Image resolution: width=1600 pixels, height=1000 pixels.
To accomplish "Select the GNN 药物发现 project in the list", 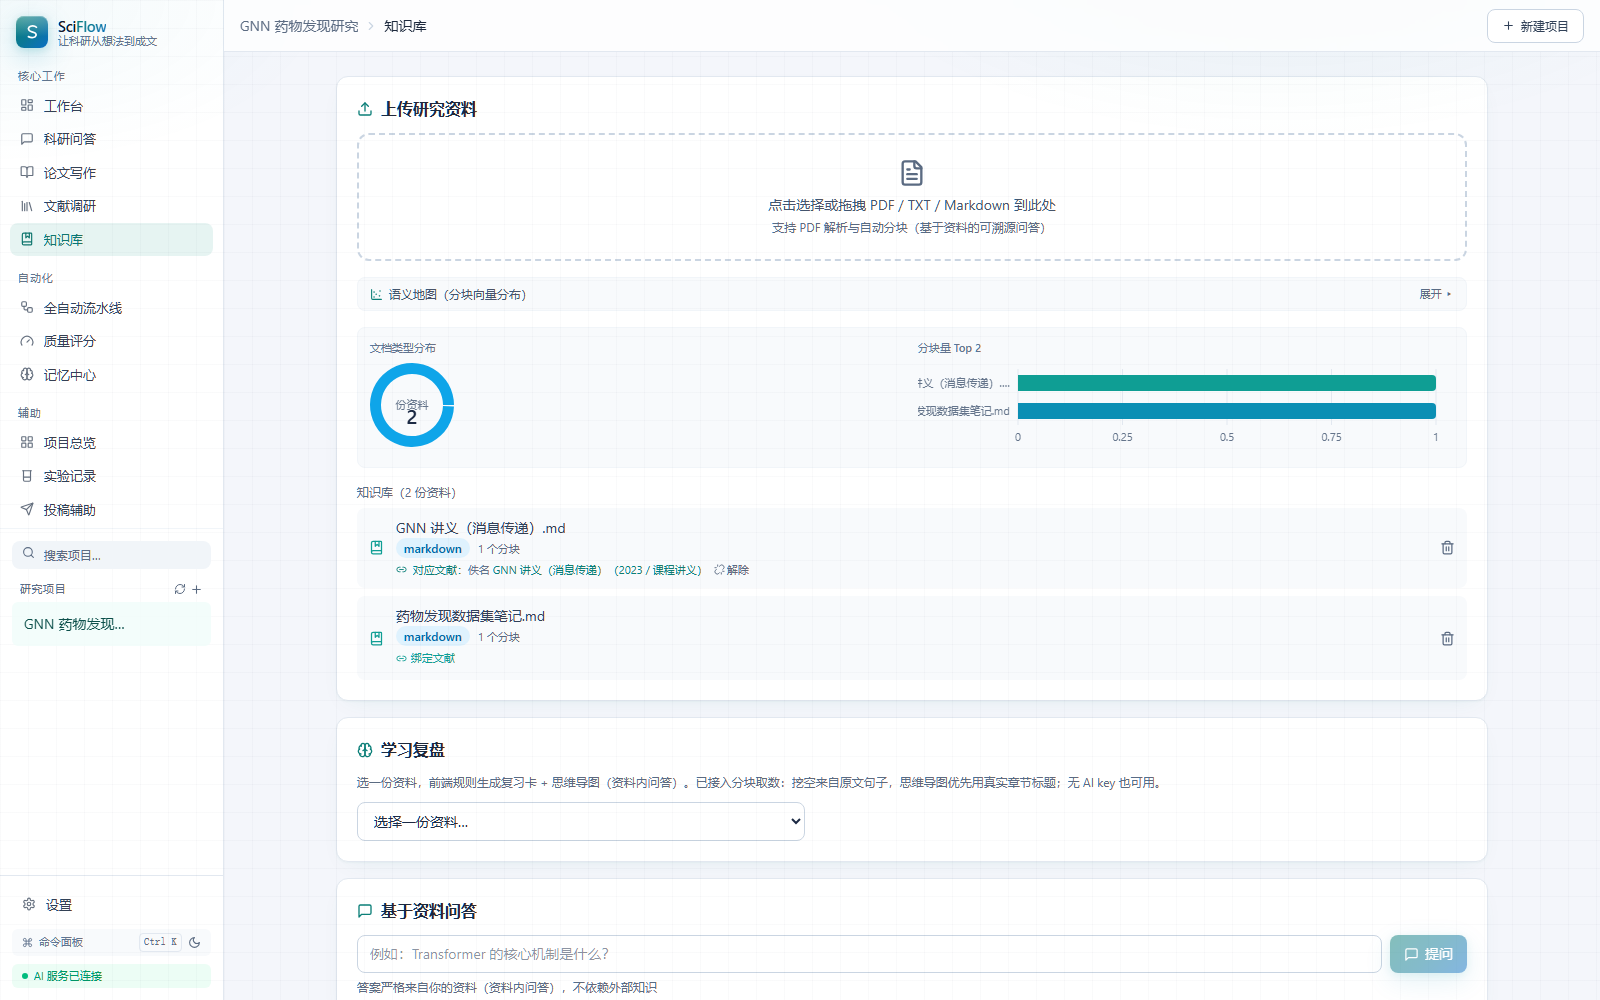I will 111,624.
